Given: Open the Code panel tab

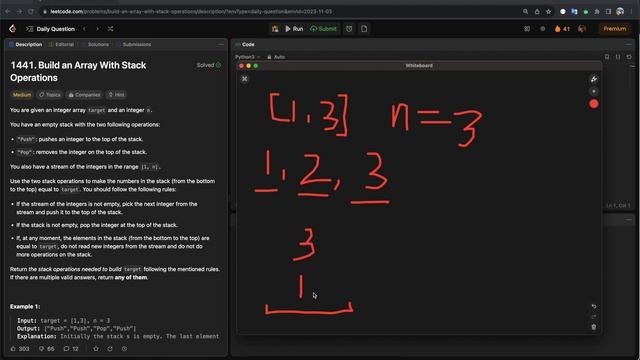Looking at the screenshot, I should click(245, 44).
